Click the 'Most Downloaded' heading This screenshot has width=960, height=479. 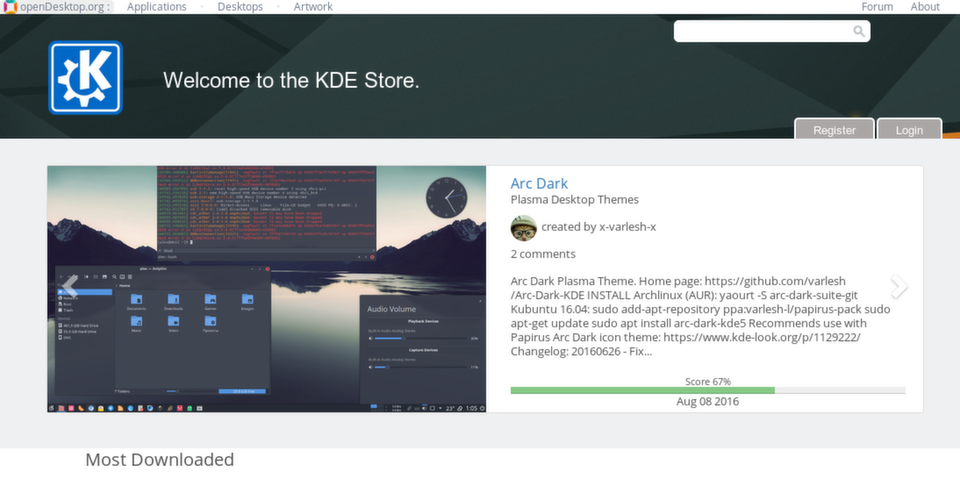(159, 459)
